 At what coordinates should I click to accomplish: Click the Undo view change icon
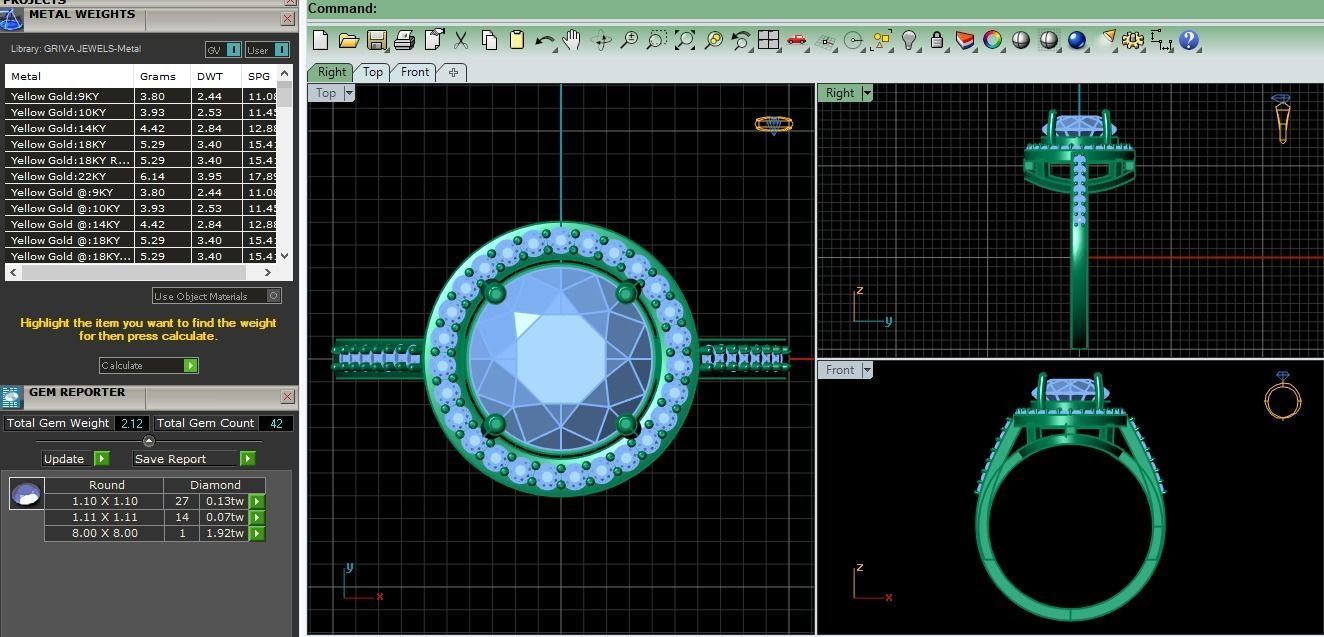point(741,40)
